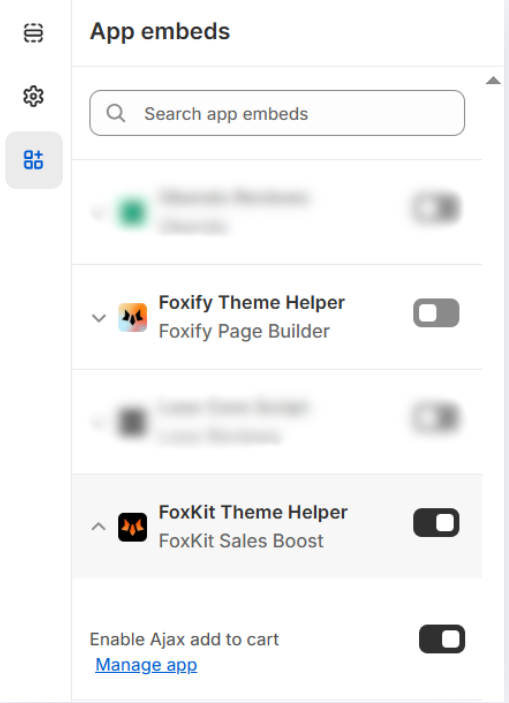Collapse the FoxKit Theme Helper settings
This screenshot has height=703, width=509.
click(x=99, y=526)
